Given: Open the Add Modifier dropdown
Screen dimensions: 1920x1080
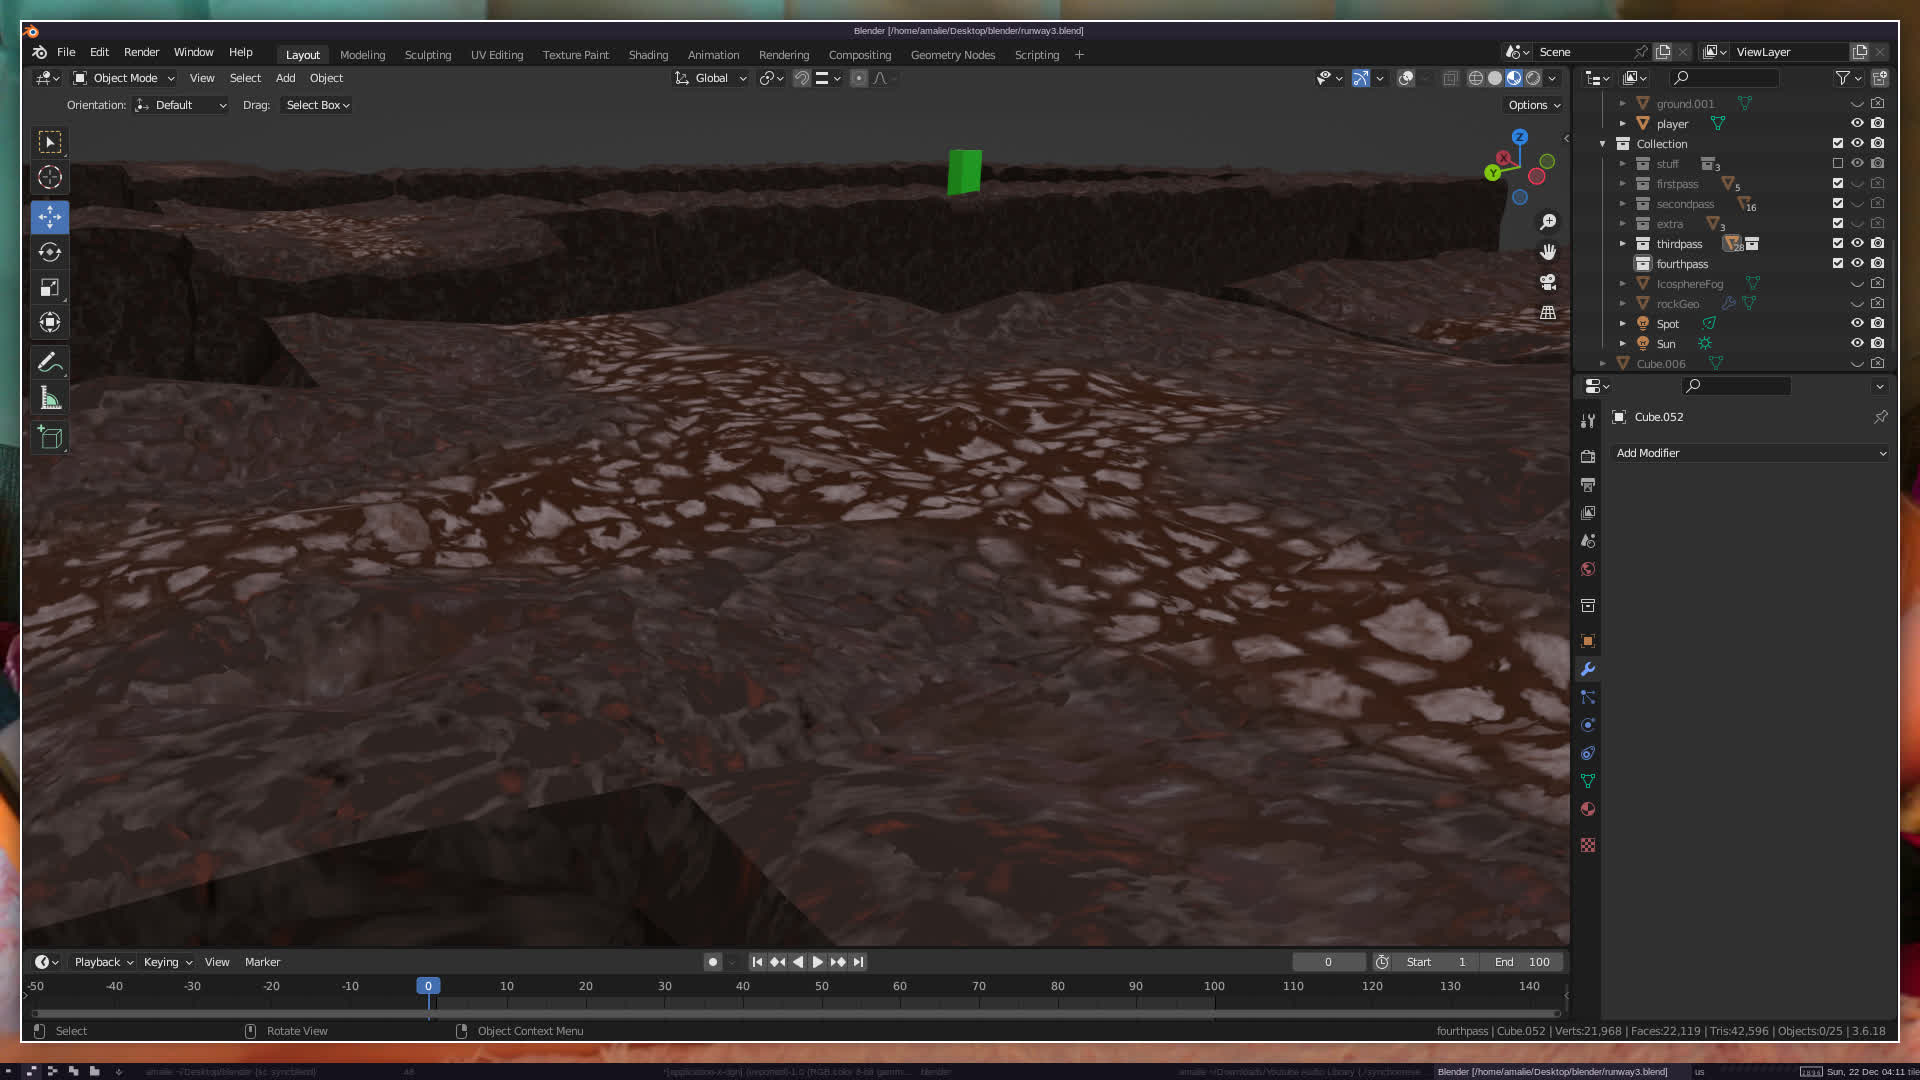Looking at the screenshot, I should (1750, 453).
